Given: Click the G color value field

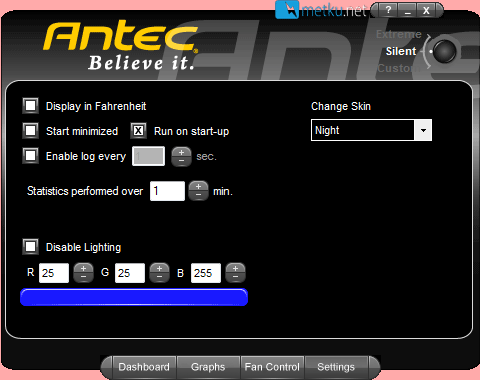Looking at the screenshot, I should (x=130, y=273).
